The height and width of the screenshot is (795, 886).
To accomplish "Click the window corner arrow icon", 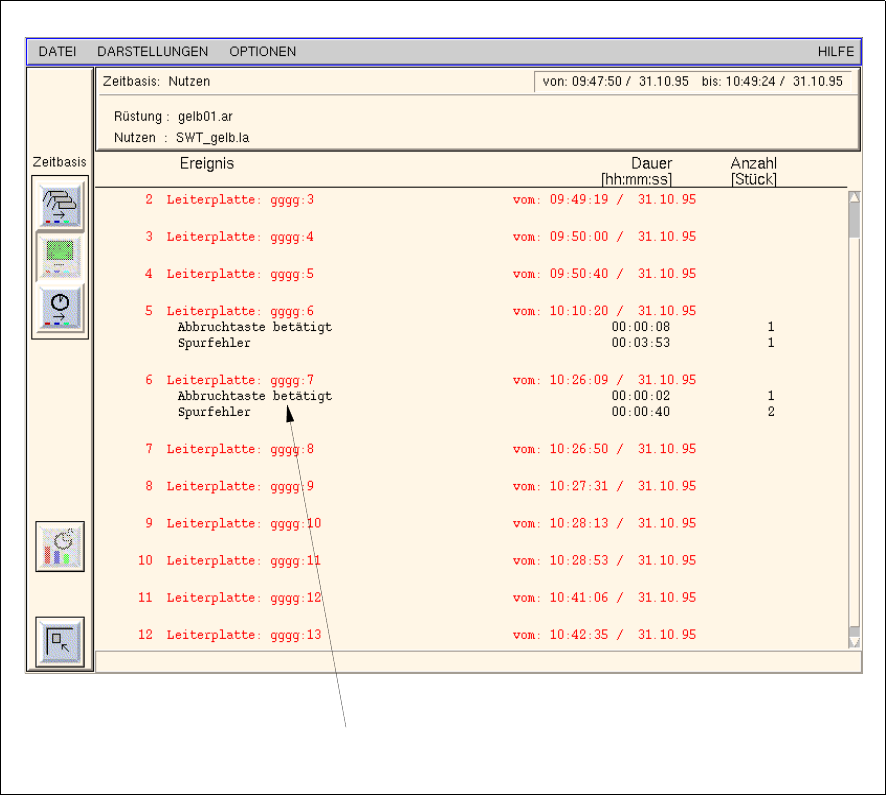I will [60, 641].
